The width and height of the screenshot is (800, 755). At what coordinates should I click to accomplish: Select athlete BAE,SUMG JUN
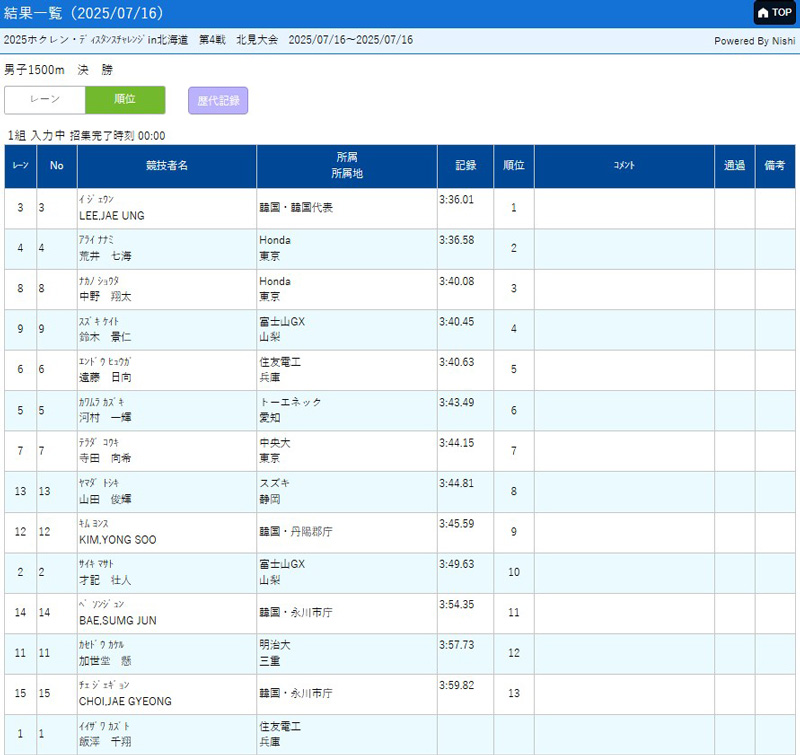pyautogui.click(x=118, y=620)
